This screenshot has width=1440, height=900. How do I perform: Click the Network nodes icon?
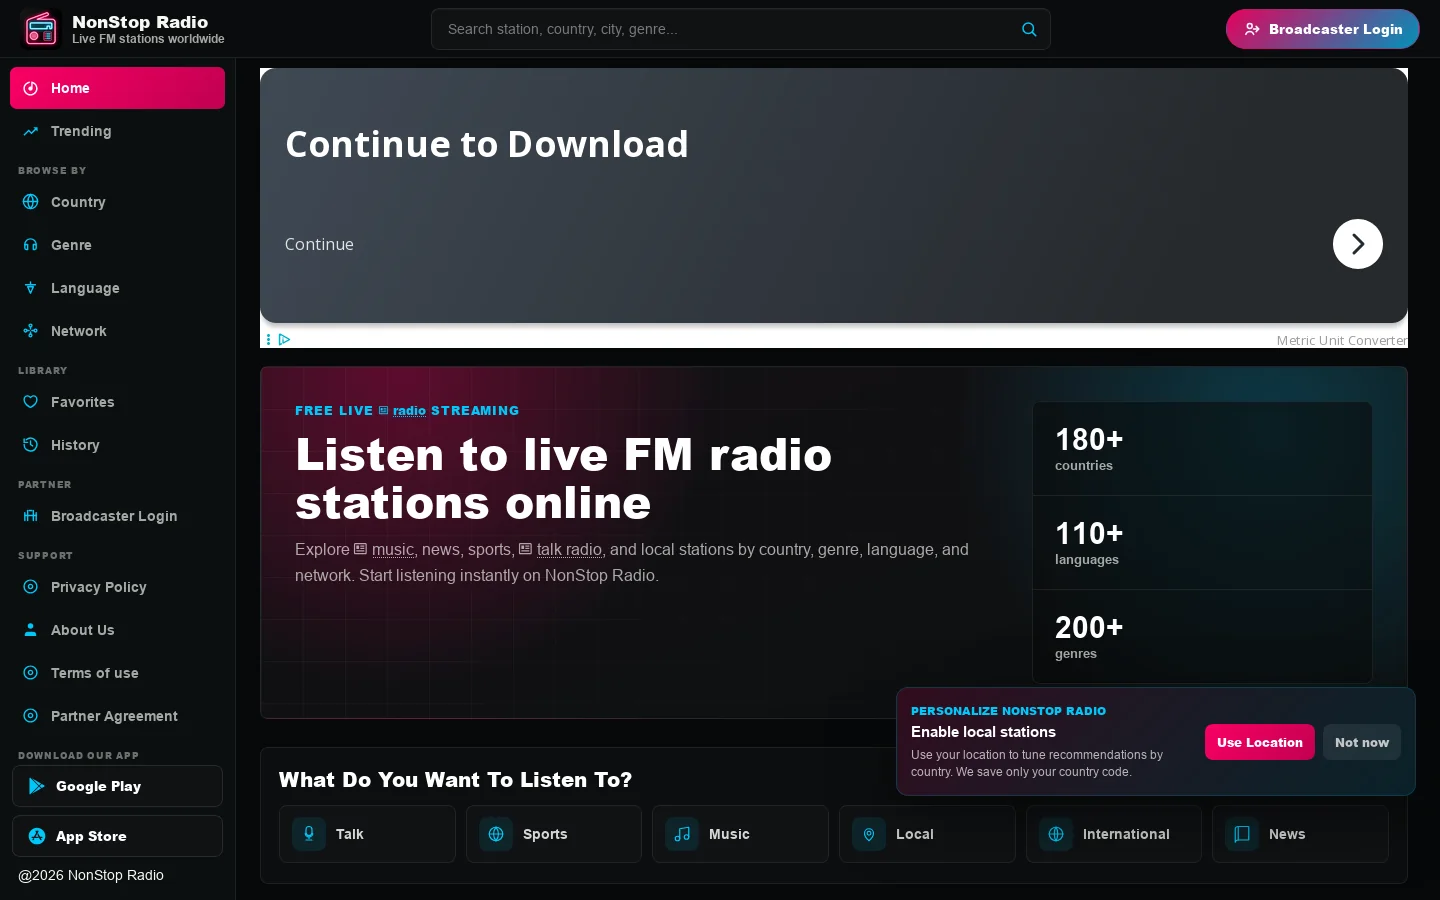point(31,331)
